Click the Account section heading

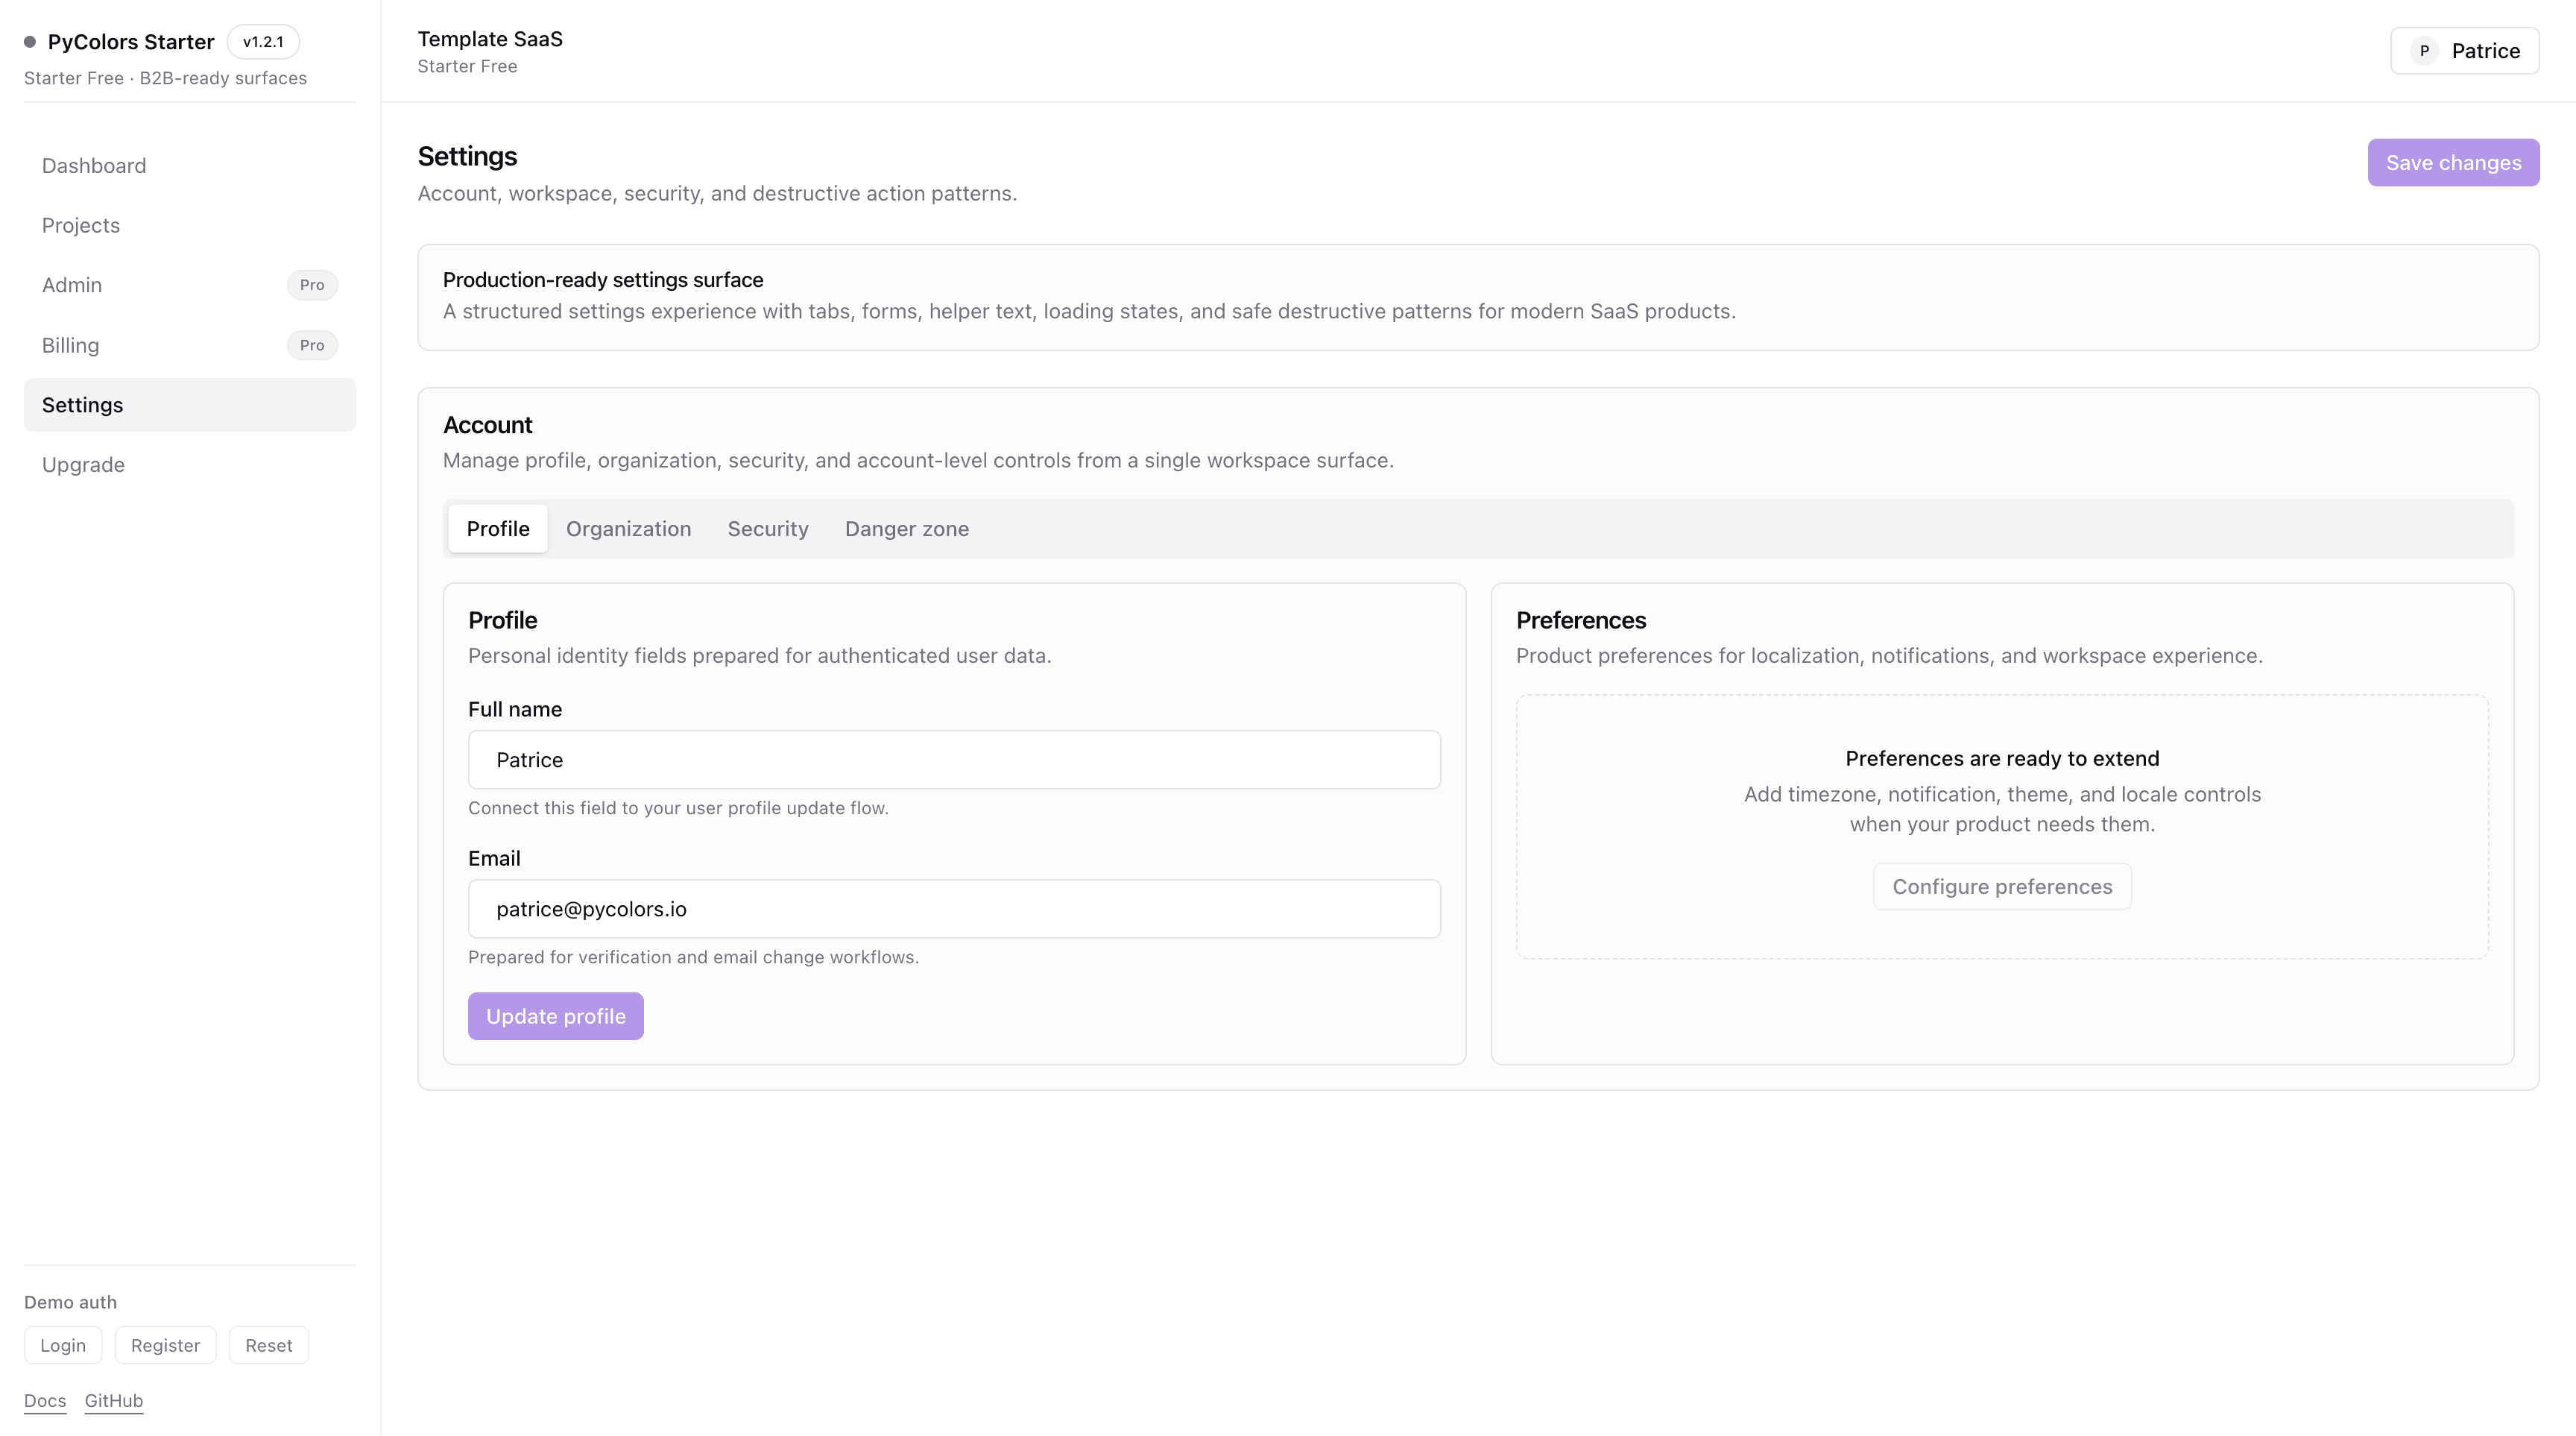click(x=488, y=425)
